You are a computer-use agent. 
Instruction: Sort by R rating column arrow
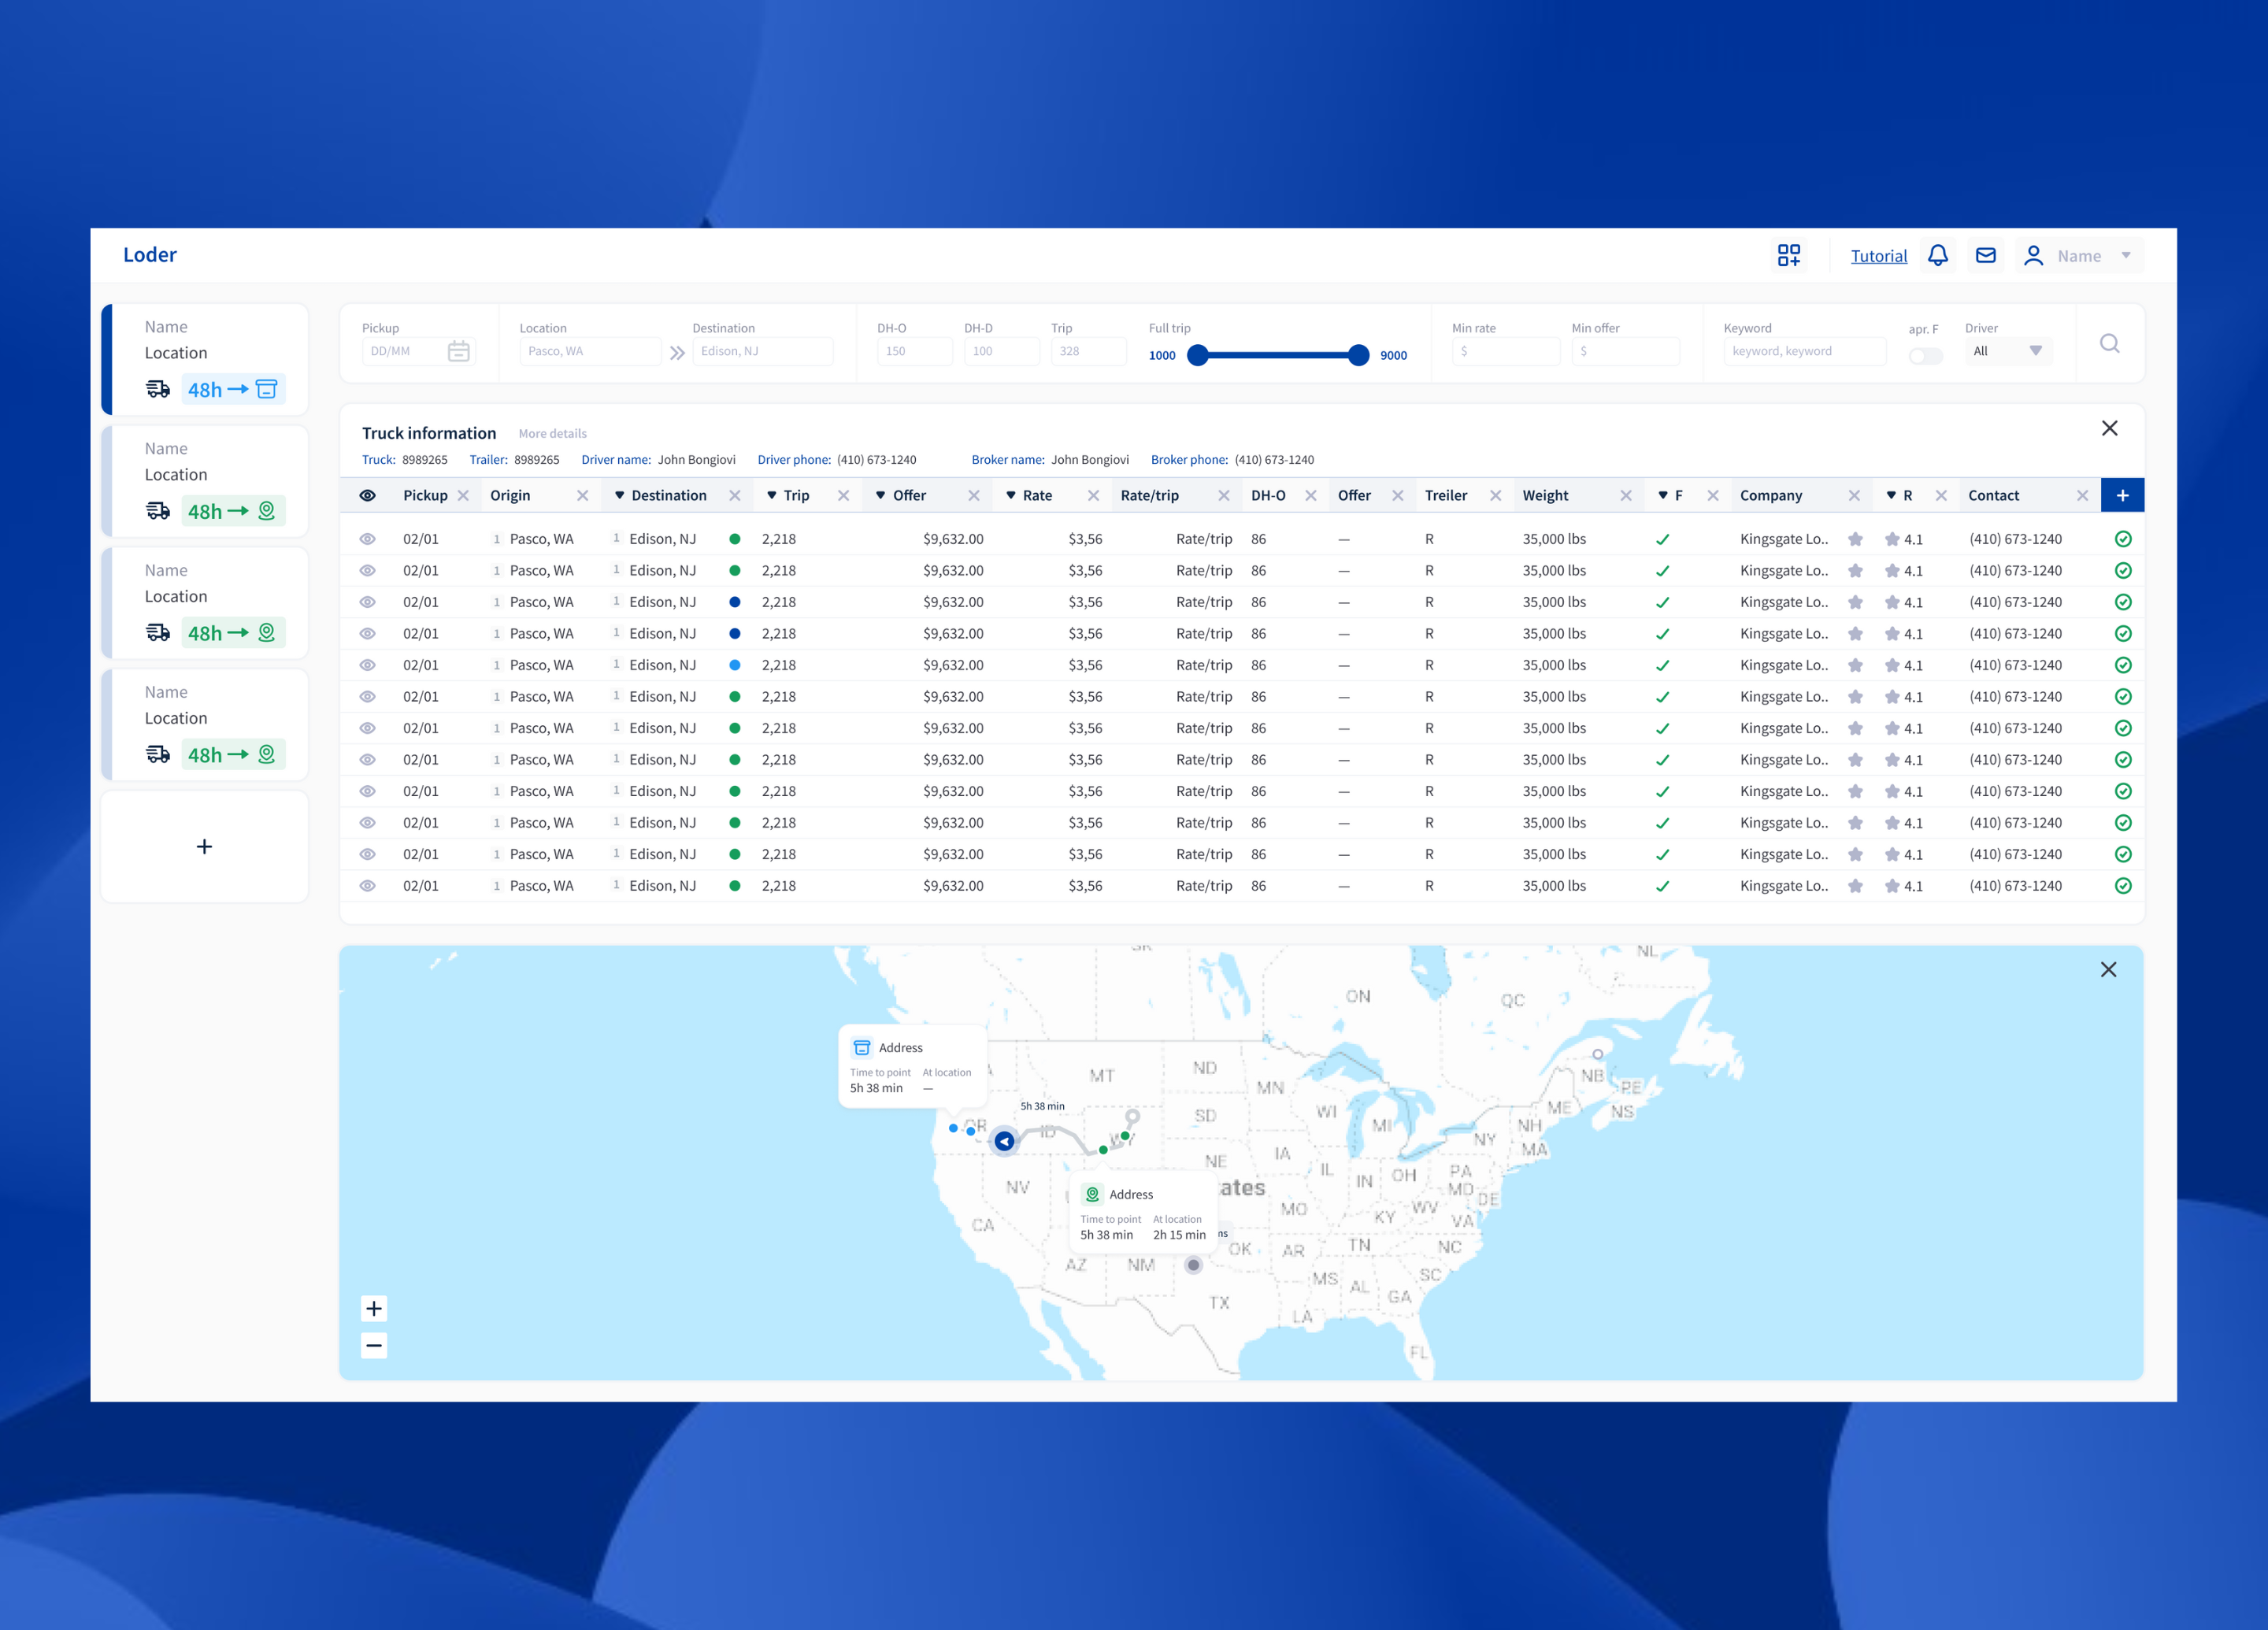pos(1890,495)
